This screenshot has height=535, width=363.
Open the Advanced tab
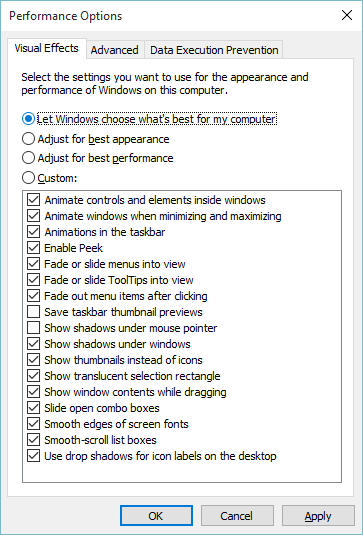pyautogui.click(x=115, y=50)
